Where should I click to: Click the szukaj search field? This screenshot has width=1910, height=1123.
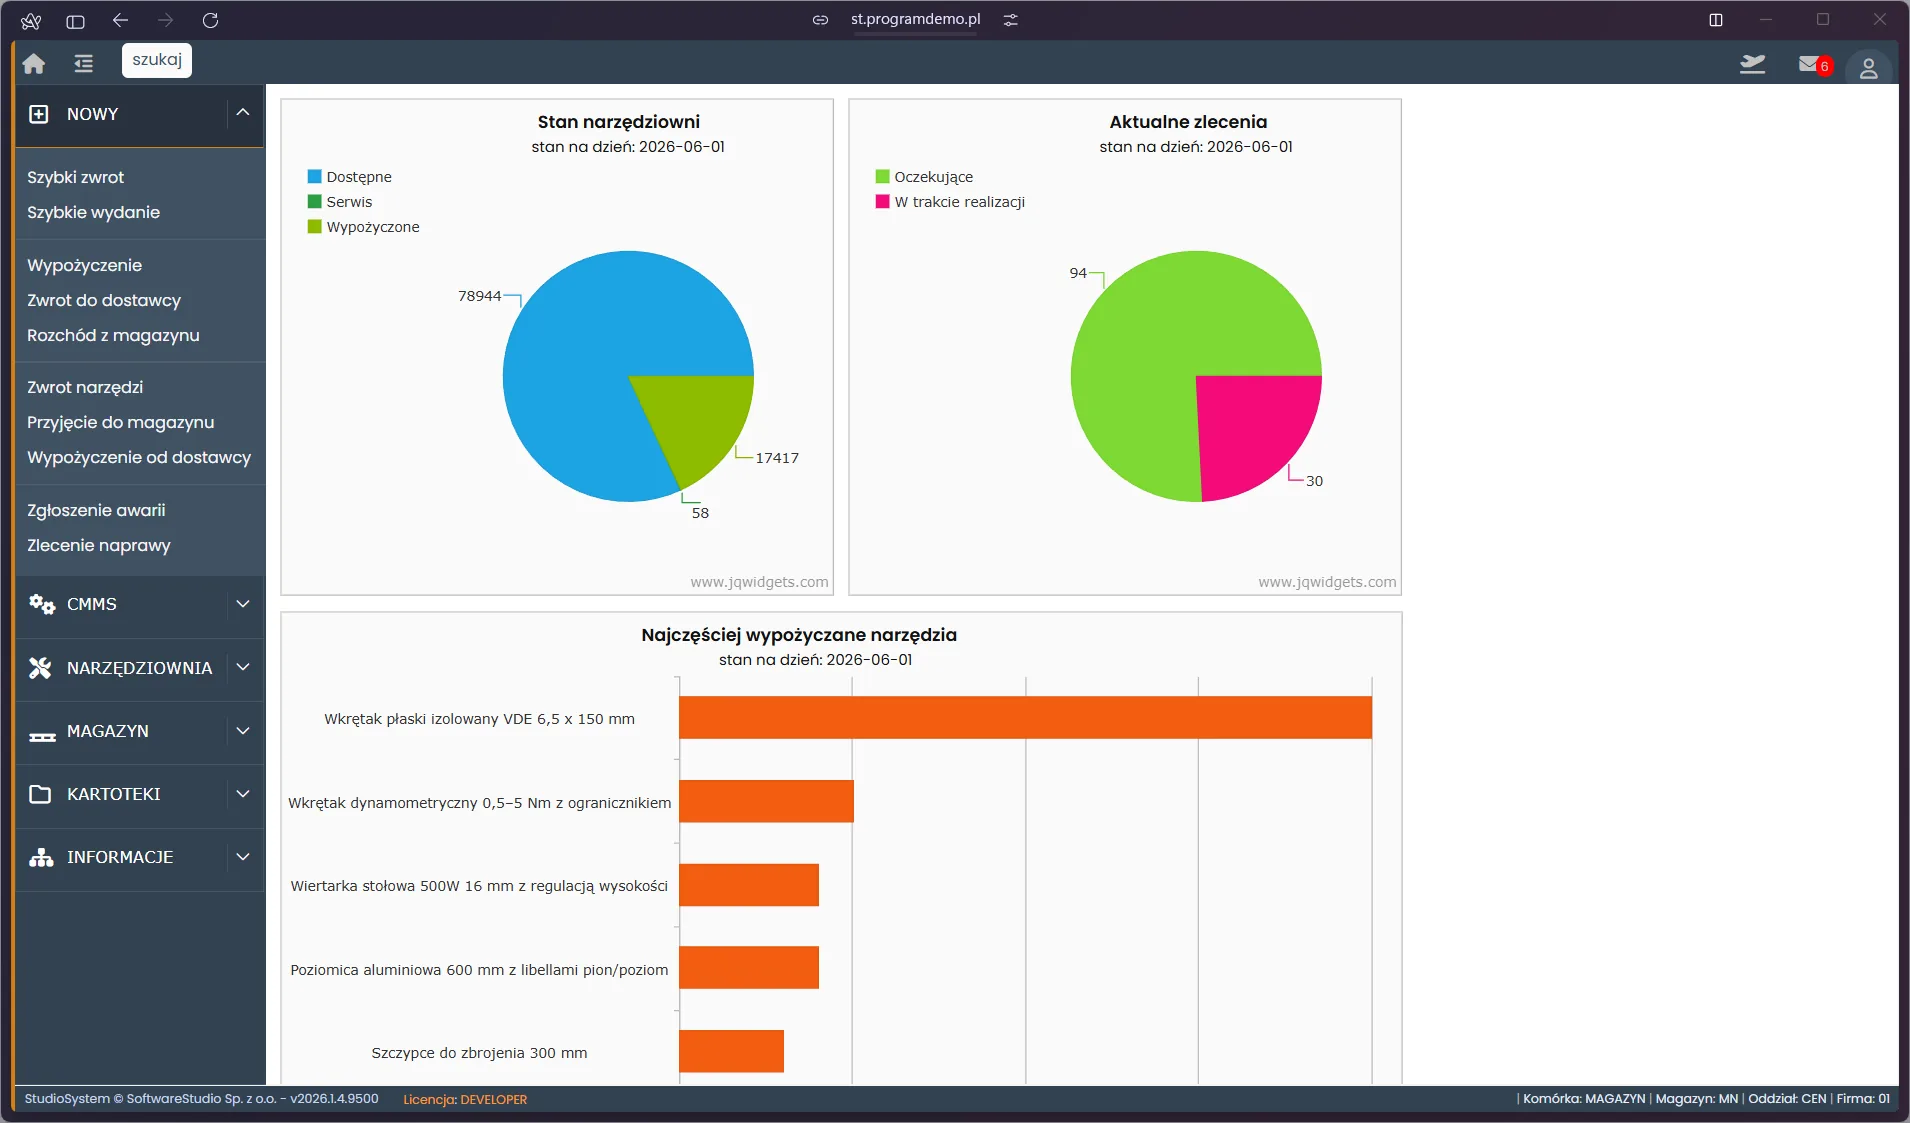pyautogui.click(x=157, y=60)
